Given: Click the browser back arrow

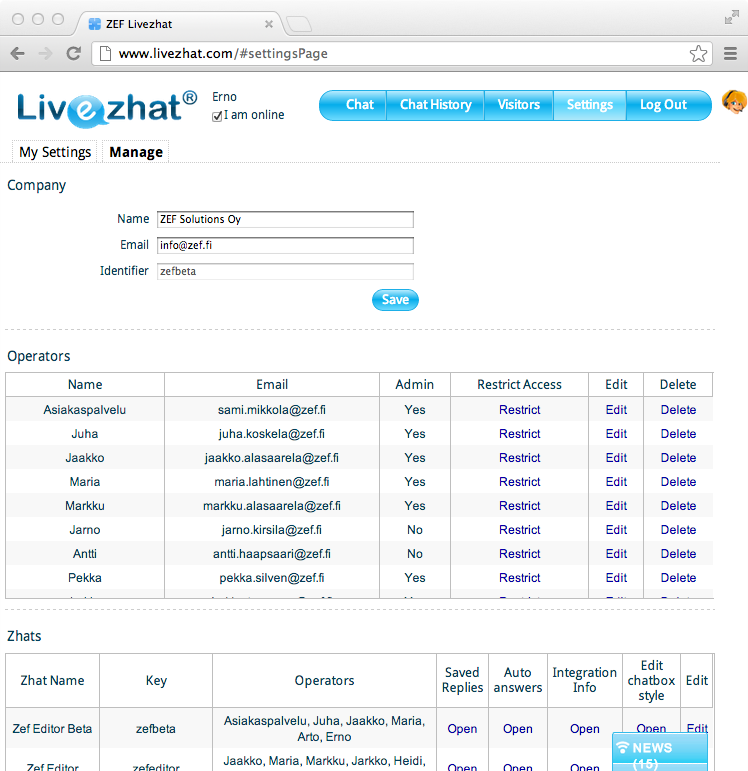Looking at the screenshot, I should [17, 53].
